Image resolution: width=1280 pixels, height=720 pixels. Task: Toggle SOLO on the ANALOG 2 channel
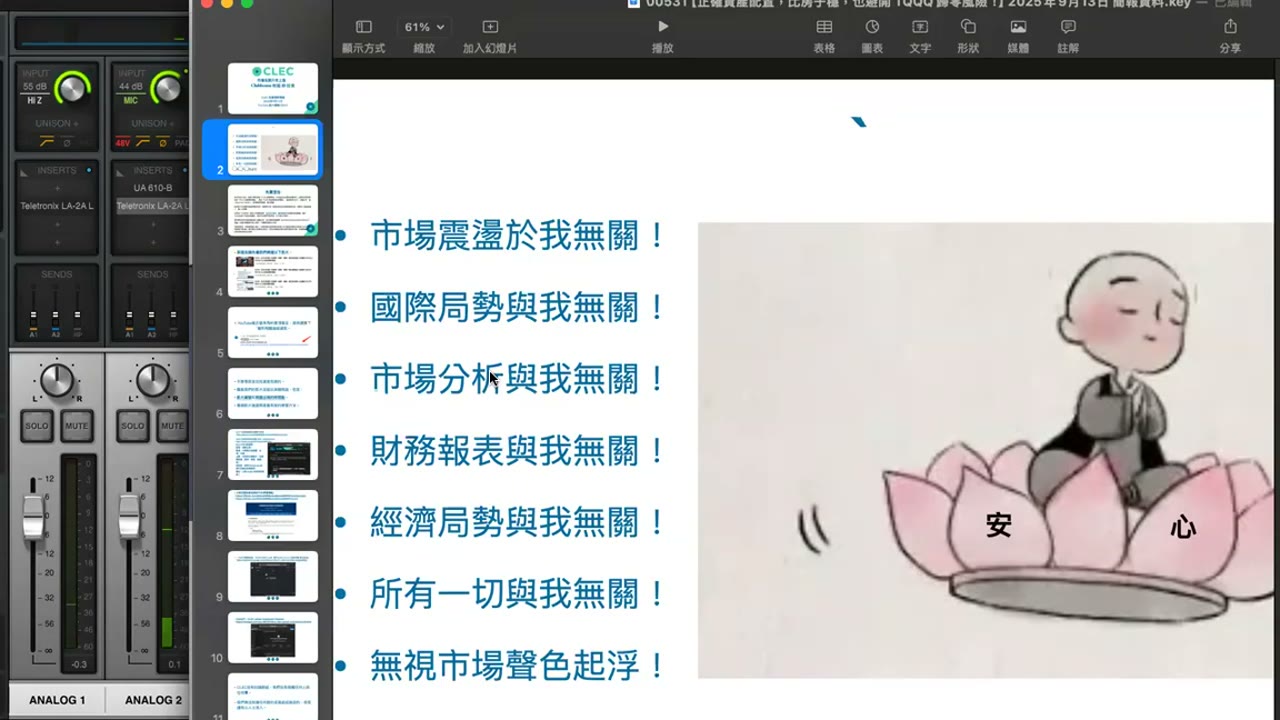click(133, 426)
